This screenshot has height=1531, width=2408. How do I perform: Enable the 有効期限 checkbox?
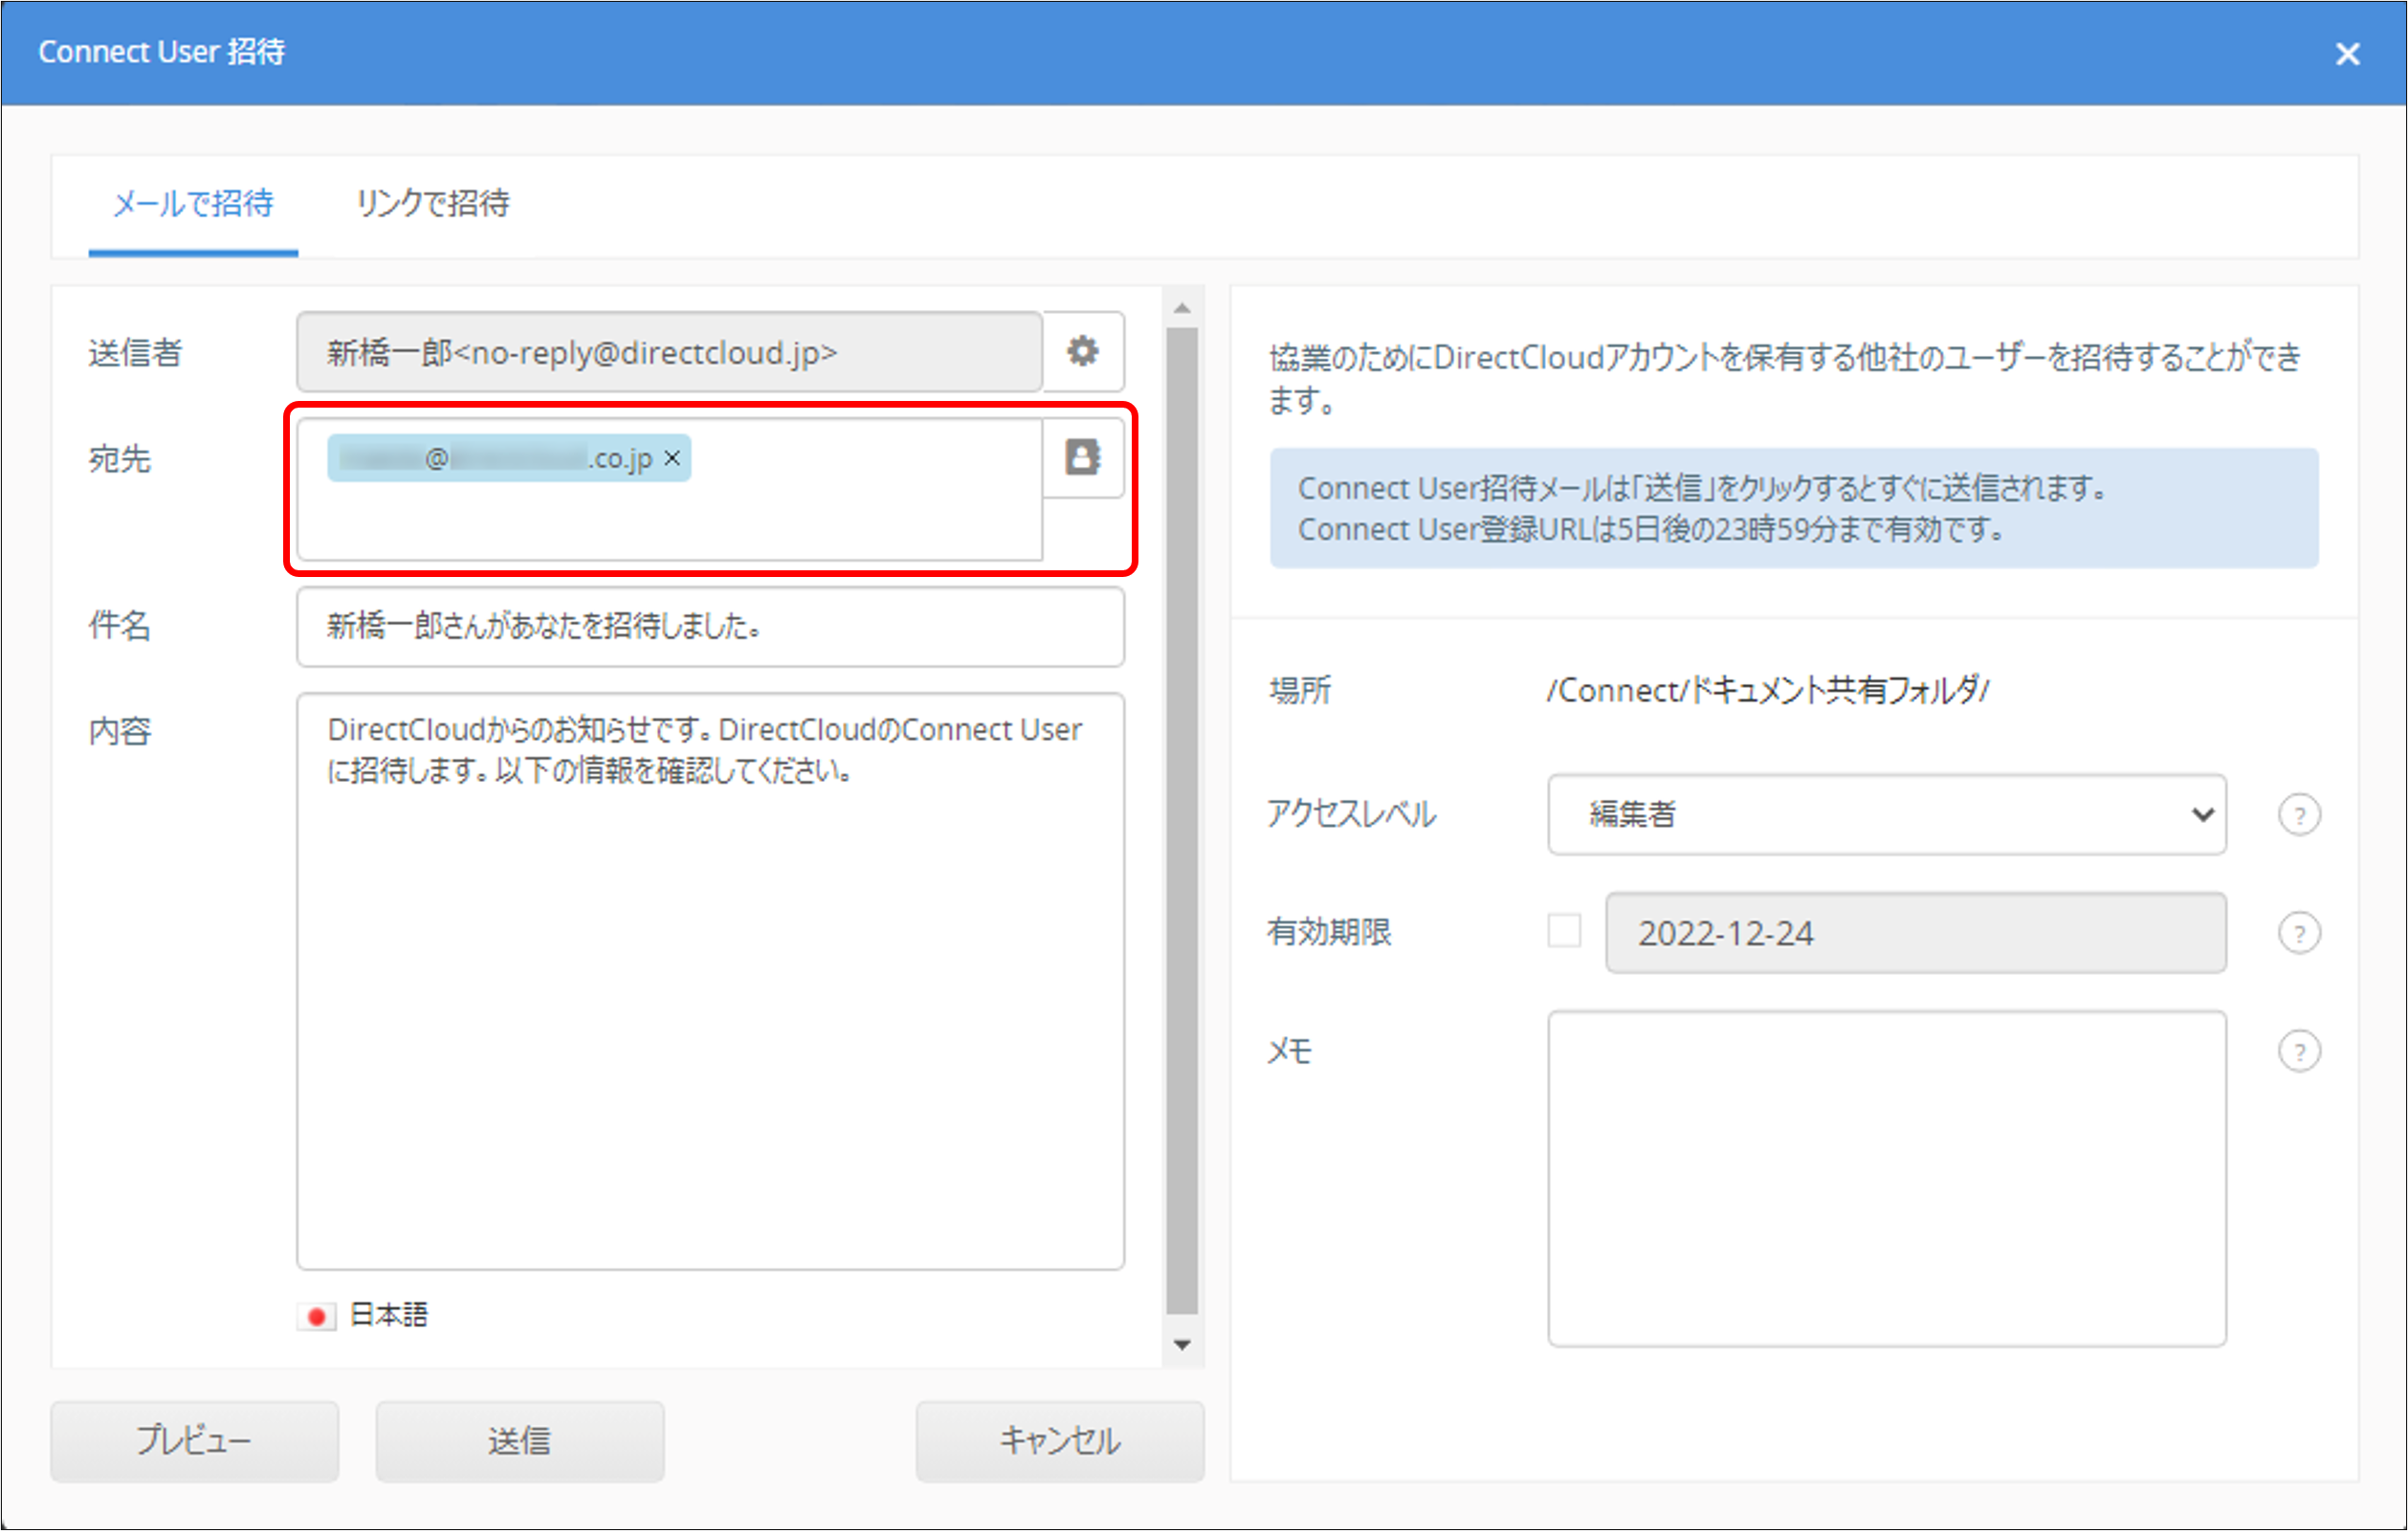(x=1564, y=930)
